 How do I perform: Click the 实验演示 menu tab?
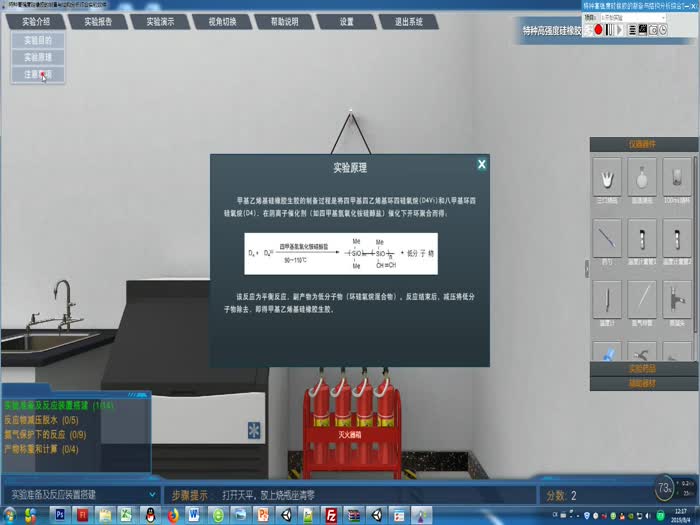(159, 21)
